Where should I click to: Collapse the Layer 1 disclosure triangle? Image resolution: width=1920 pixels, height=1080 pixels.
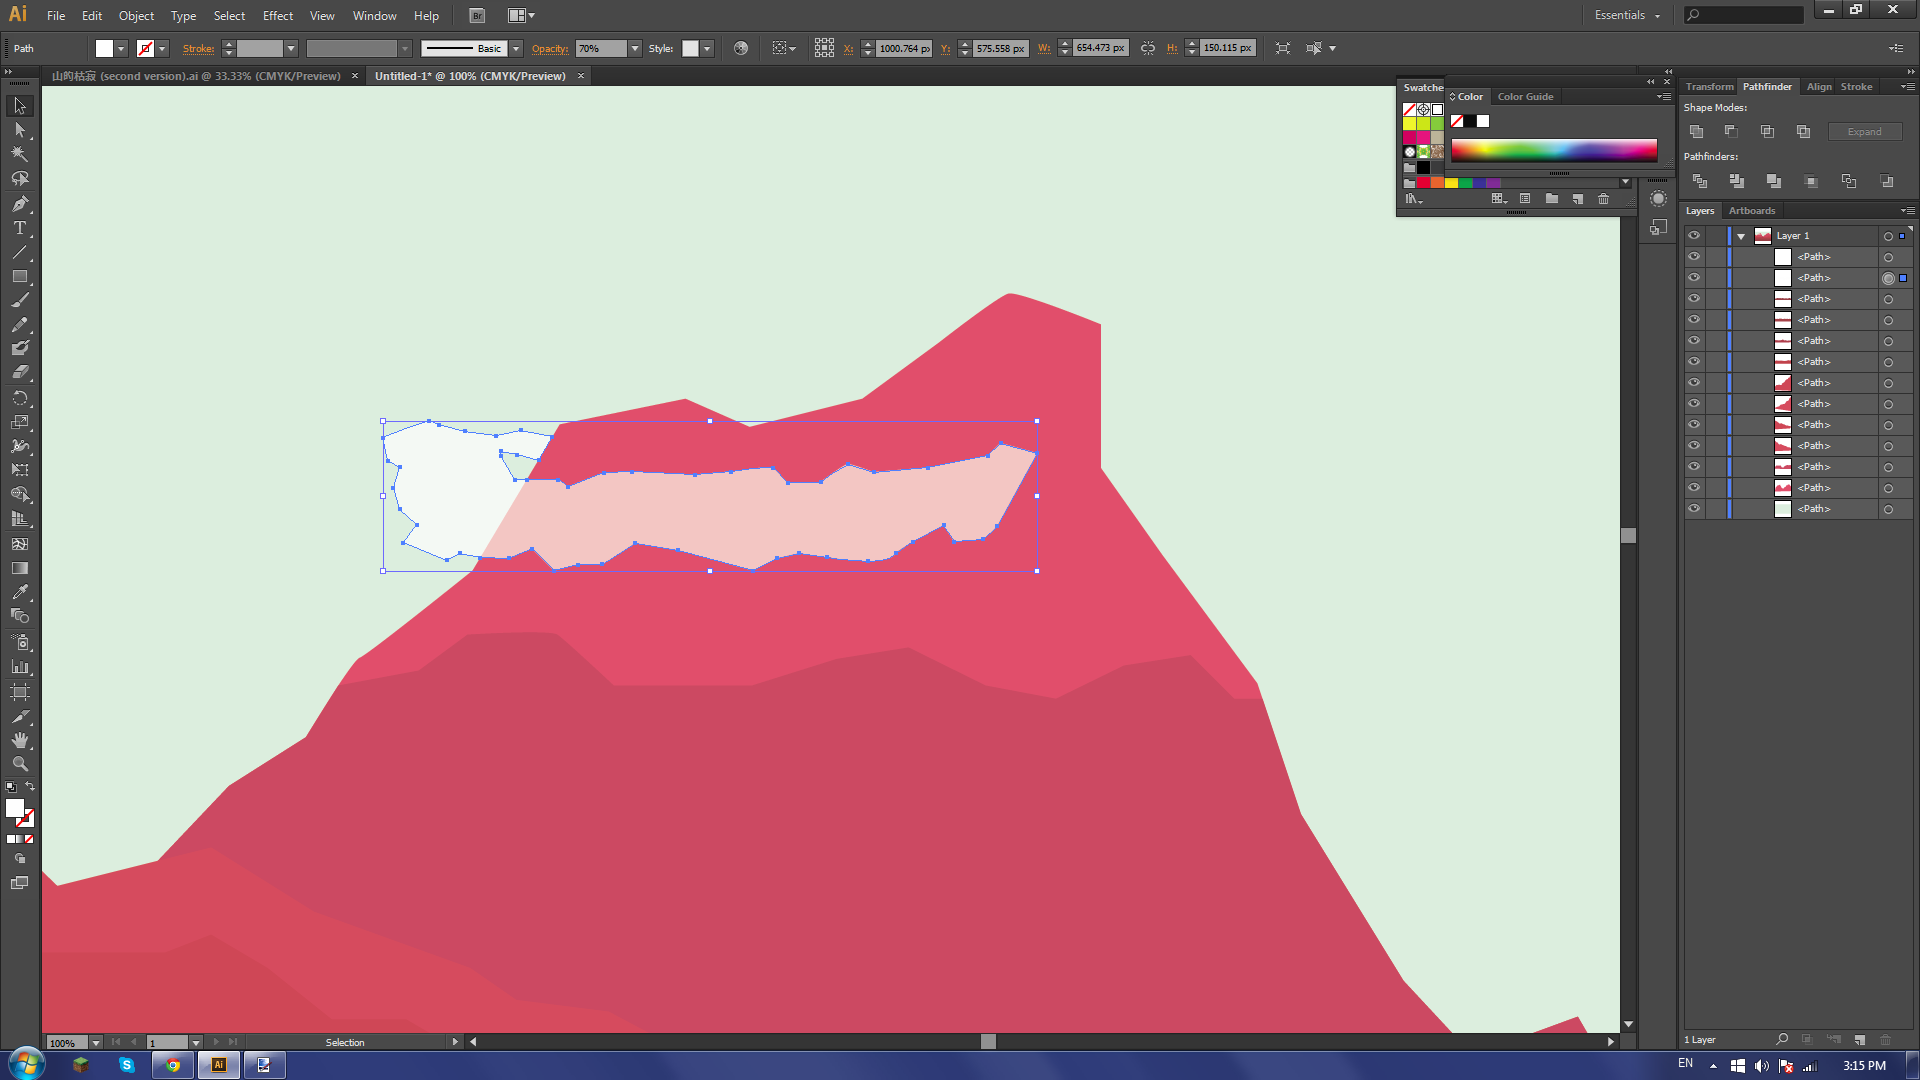pyautogui.click(x=1742, y=237)
